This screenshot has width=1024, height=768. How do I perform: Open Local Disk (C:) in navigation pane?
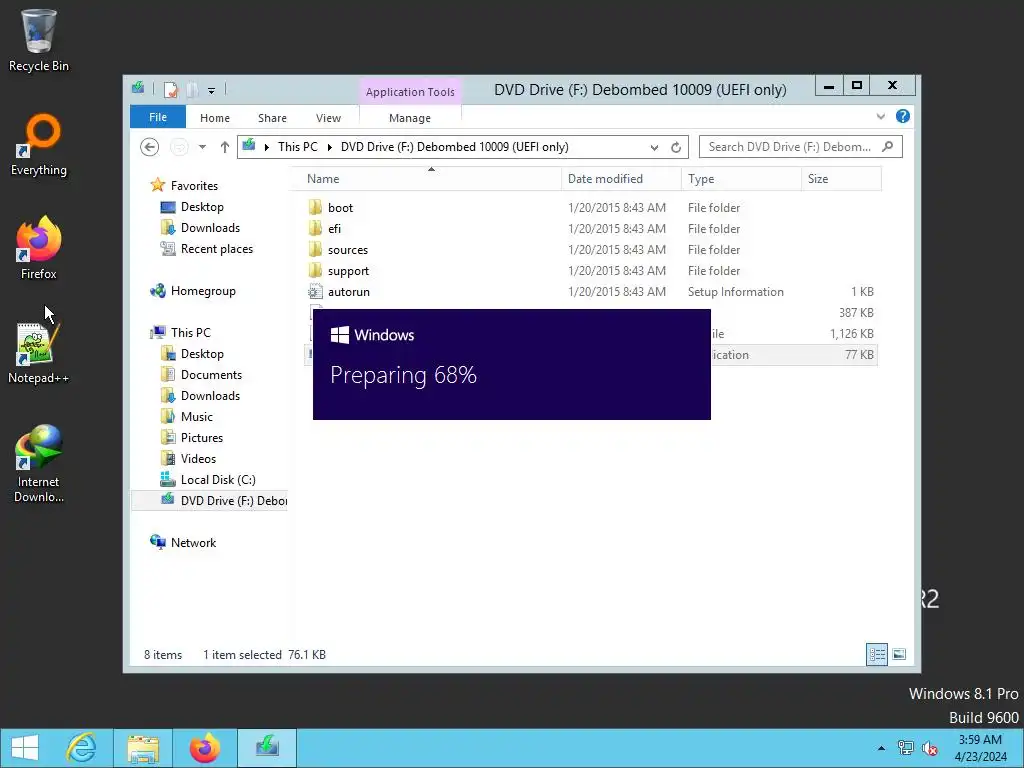(x=217, y=479)
